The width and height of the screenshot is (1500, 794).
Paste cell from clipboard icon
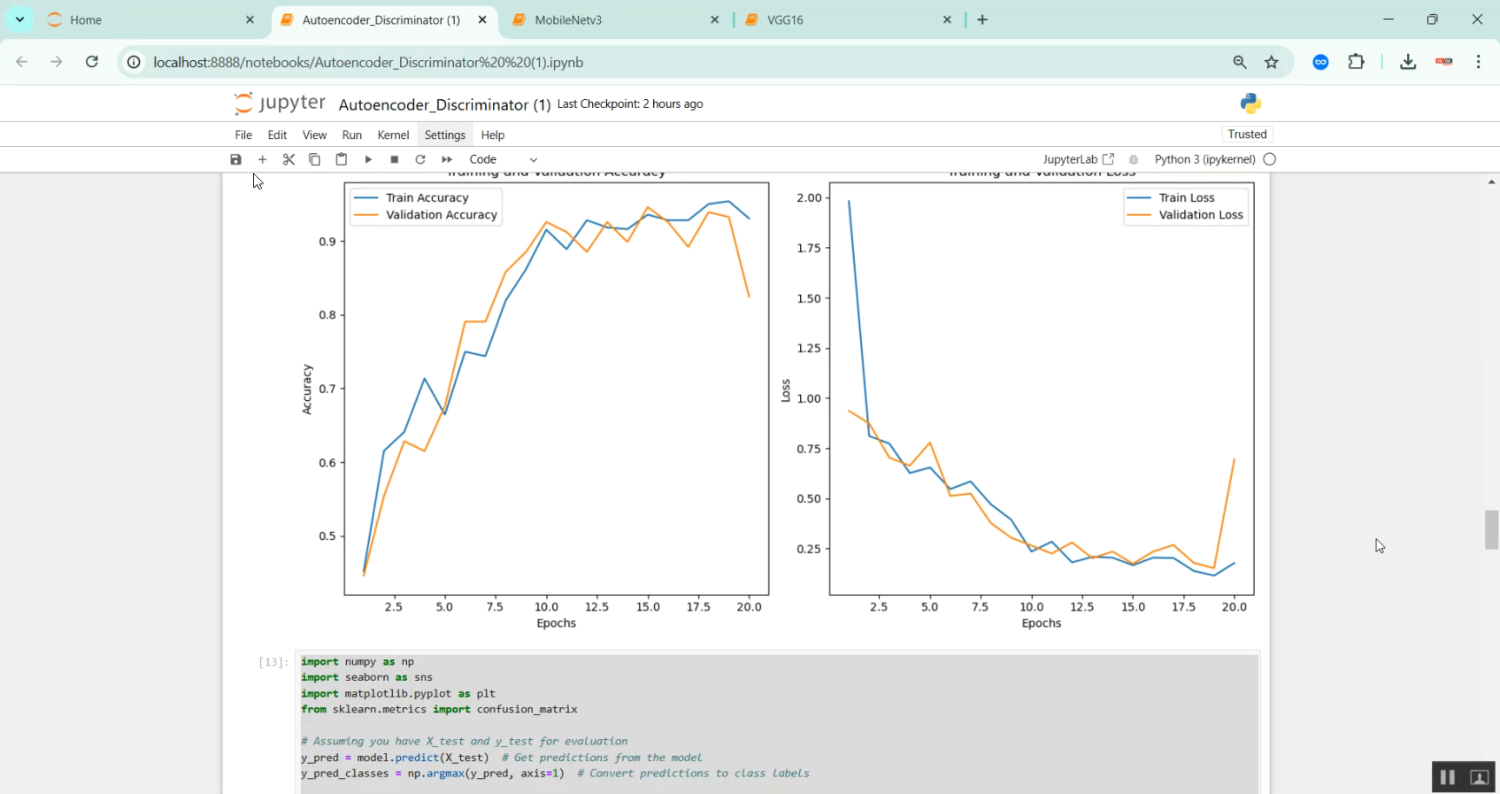tap(341, 159)
